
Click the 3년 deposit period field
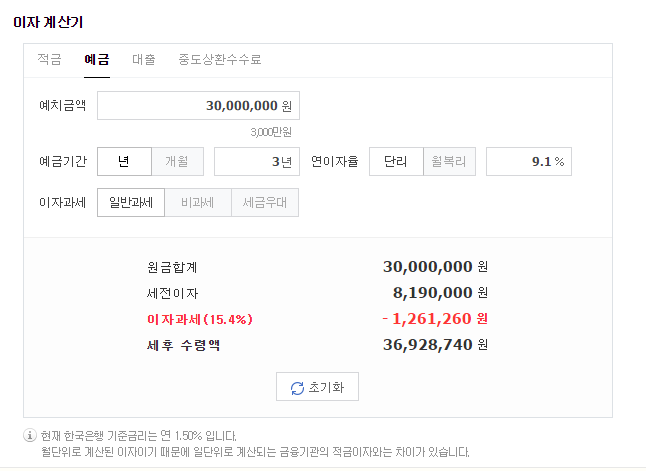click(257, 162)
